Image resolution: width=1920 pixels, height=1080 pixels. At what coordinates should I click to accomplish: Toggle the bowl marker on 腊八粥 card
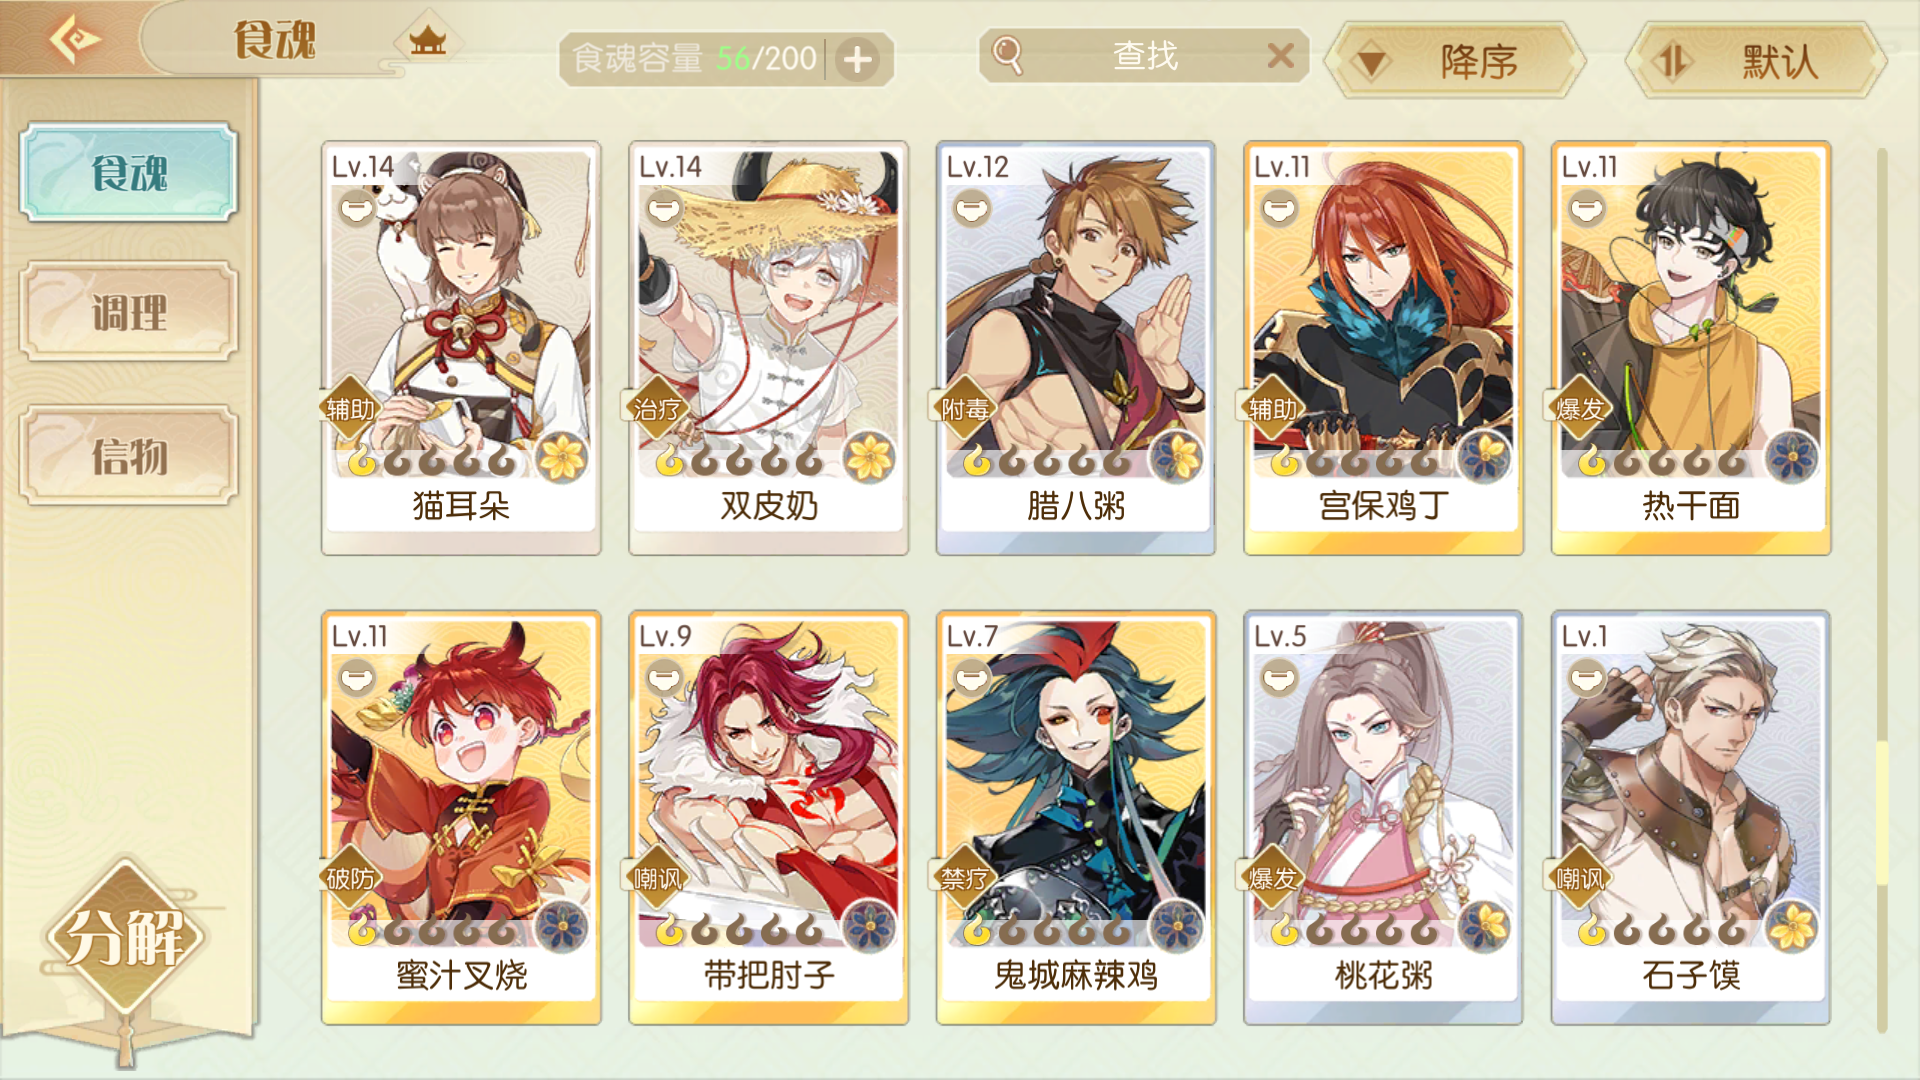coord(972,210)
